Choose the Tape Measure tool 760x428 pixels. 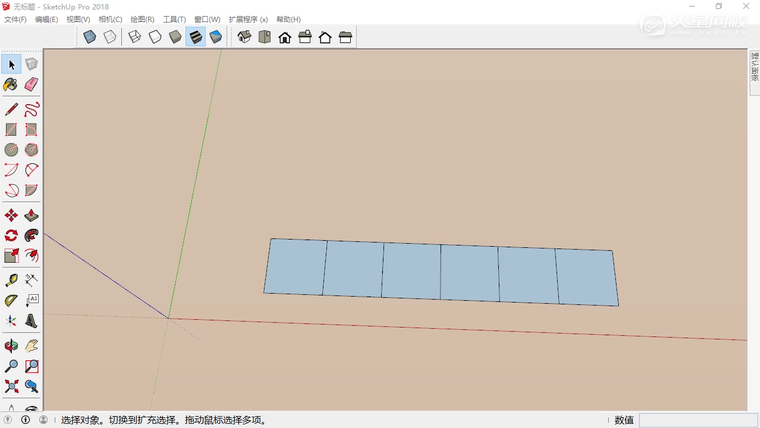11,280
